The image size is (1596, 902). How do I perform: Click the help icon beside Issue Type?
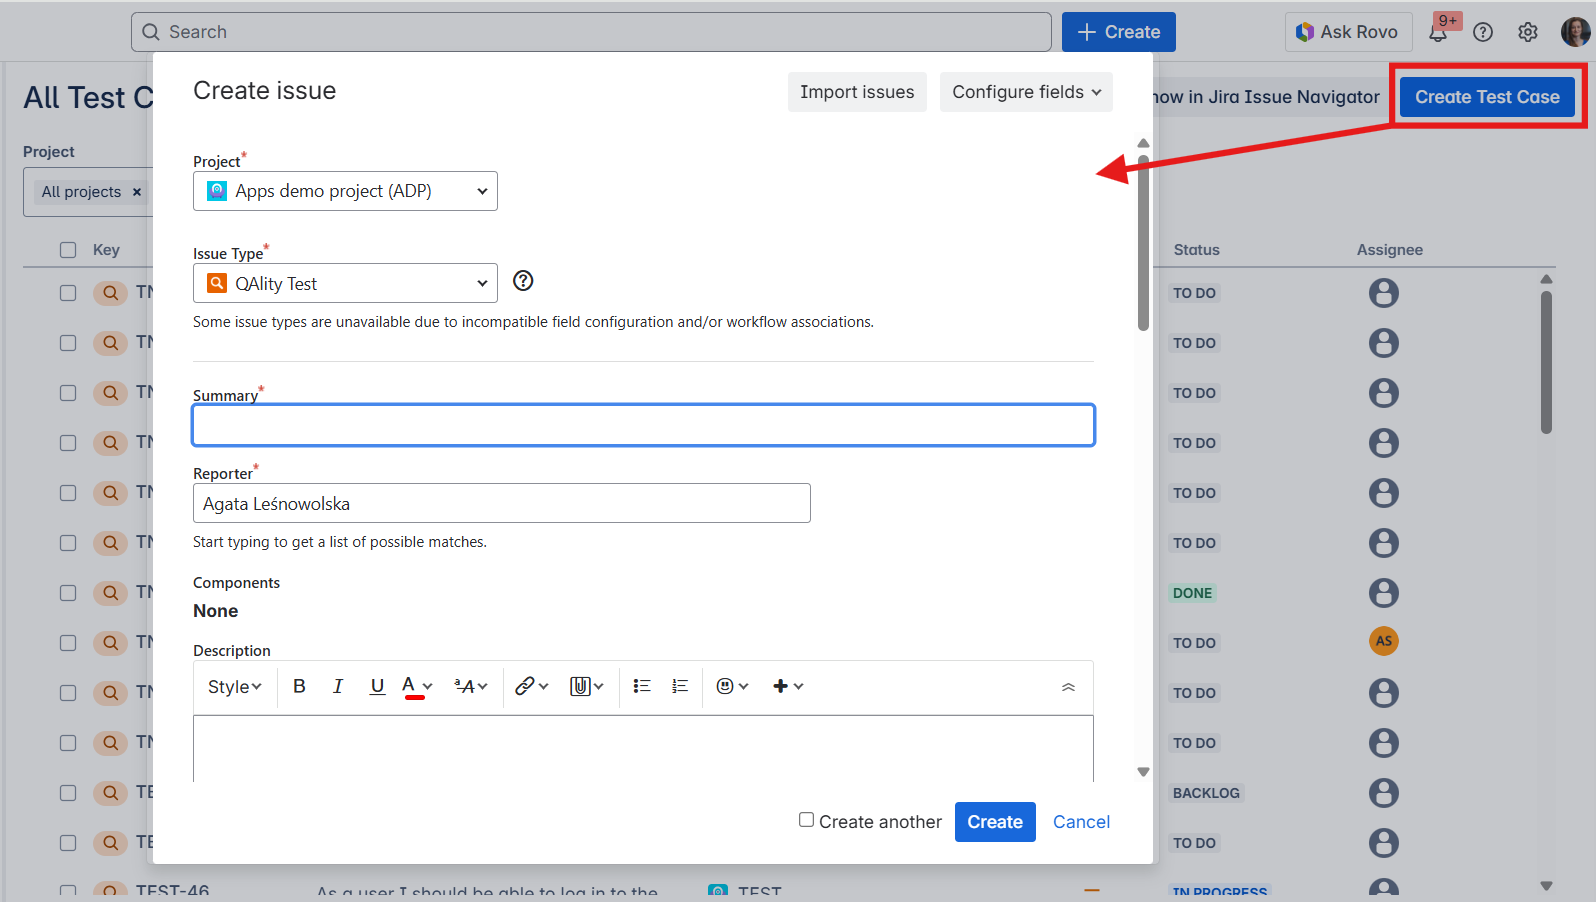523,281
